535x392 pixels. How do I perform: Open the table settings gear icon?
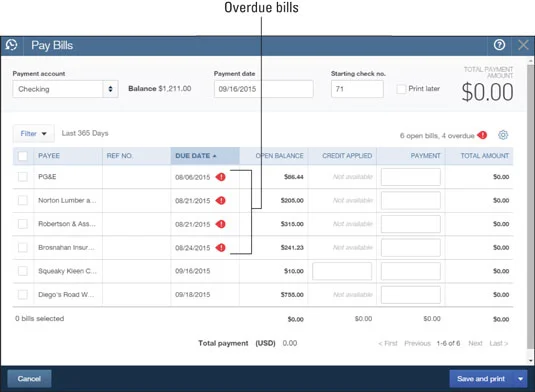click(503, 135)
